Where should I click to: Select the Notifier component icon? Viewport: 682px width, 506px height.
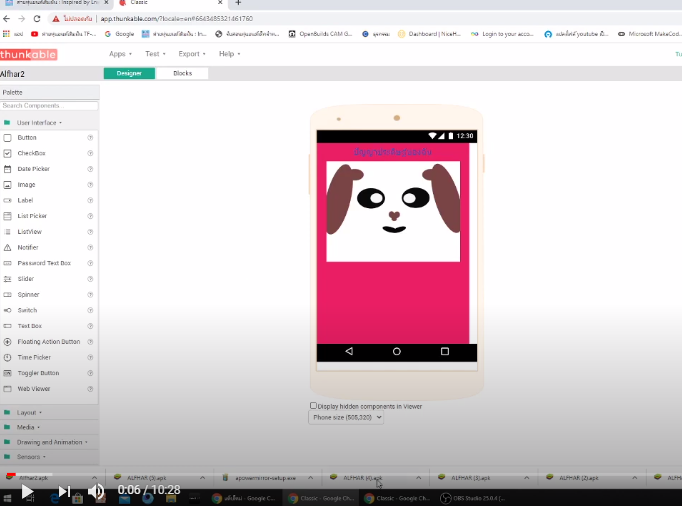[x=8, y=247]
